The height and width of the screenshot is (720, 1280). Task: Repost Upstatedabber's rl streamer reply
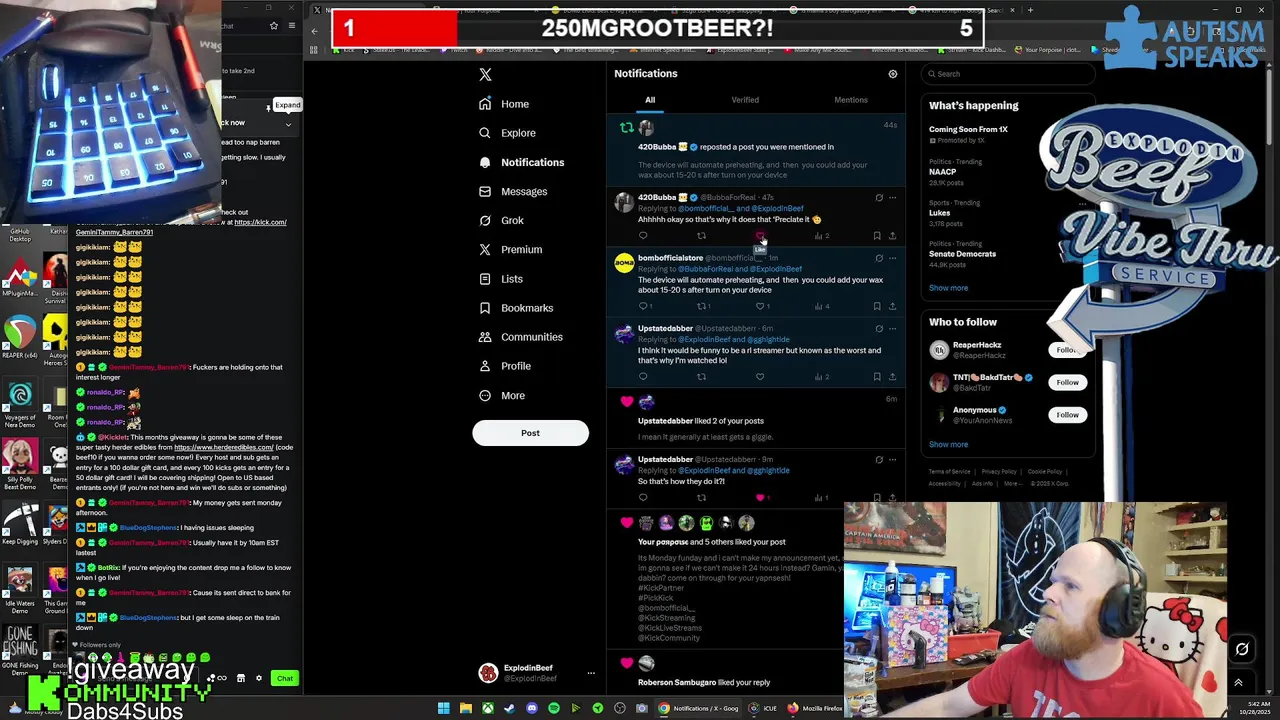pos(701,377)
